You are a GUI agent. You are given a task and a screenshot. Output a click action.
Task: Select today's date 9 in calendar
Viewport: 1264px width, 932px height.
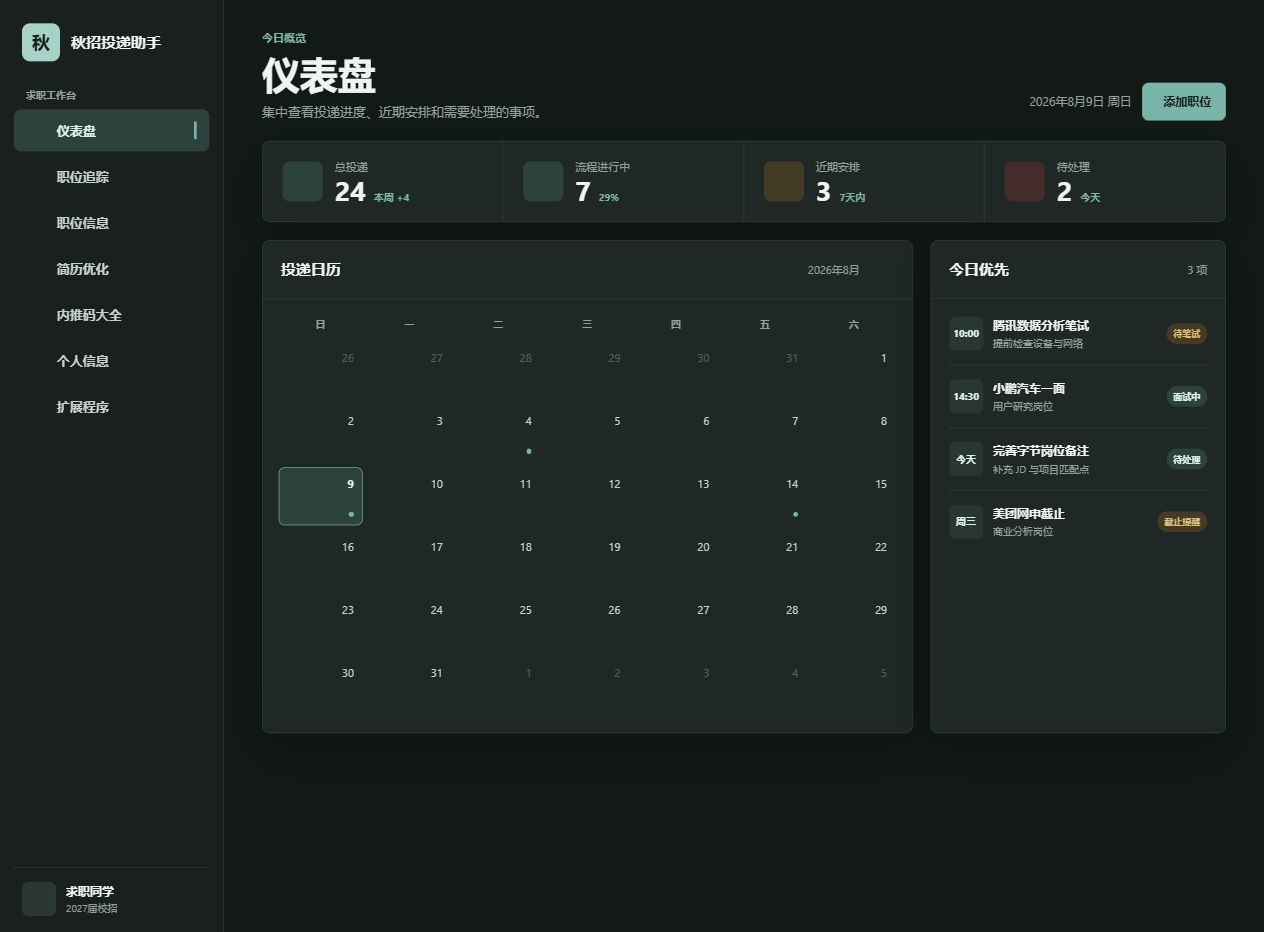pos(321,496)
